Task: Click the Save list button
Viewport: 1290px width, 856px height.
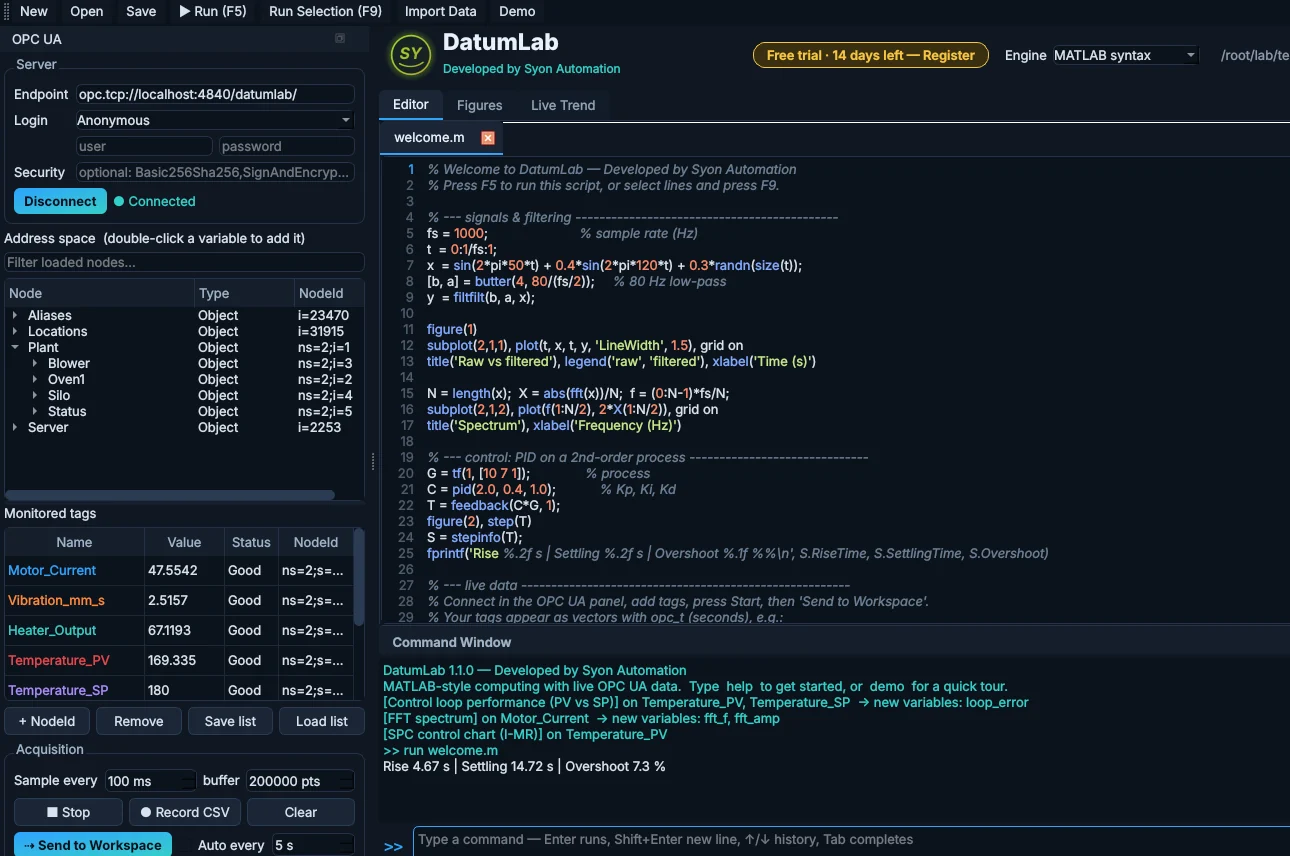Action: (231, 721)
